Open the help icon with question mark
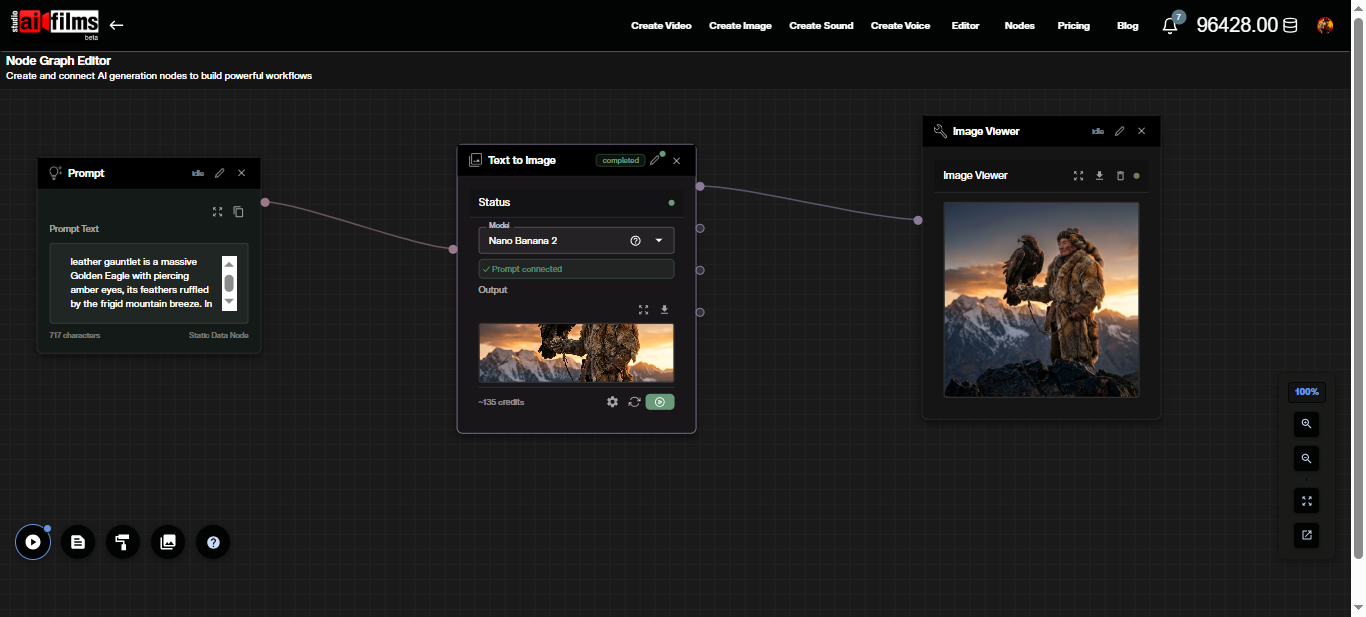The image size is (1366, 617). pos(213,542)
